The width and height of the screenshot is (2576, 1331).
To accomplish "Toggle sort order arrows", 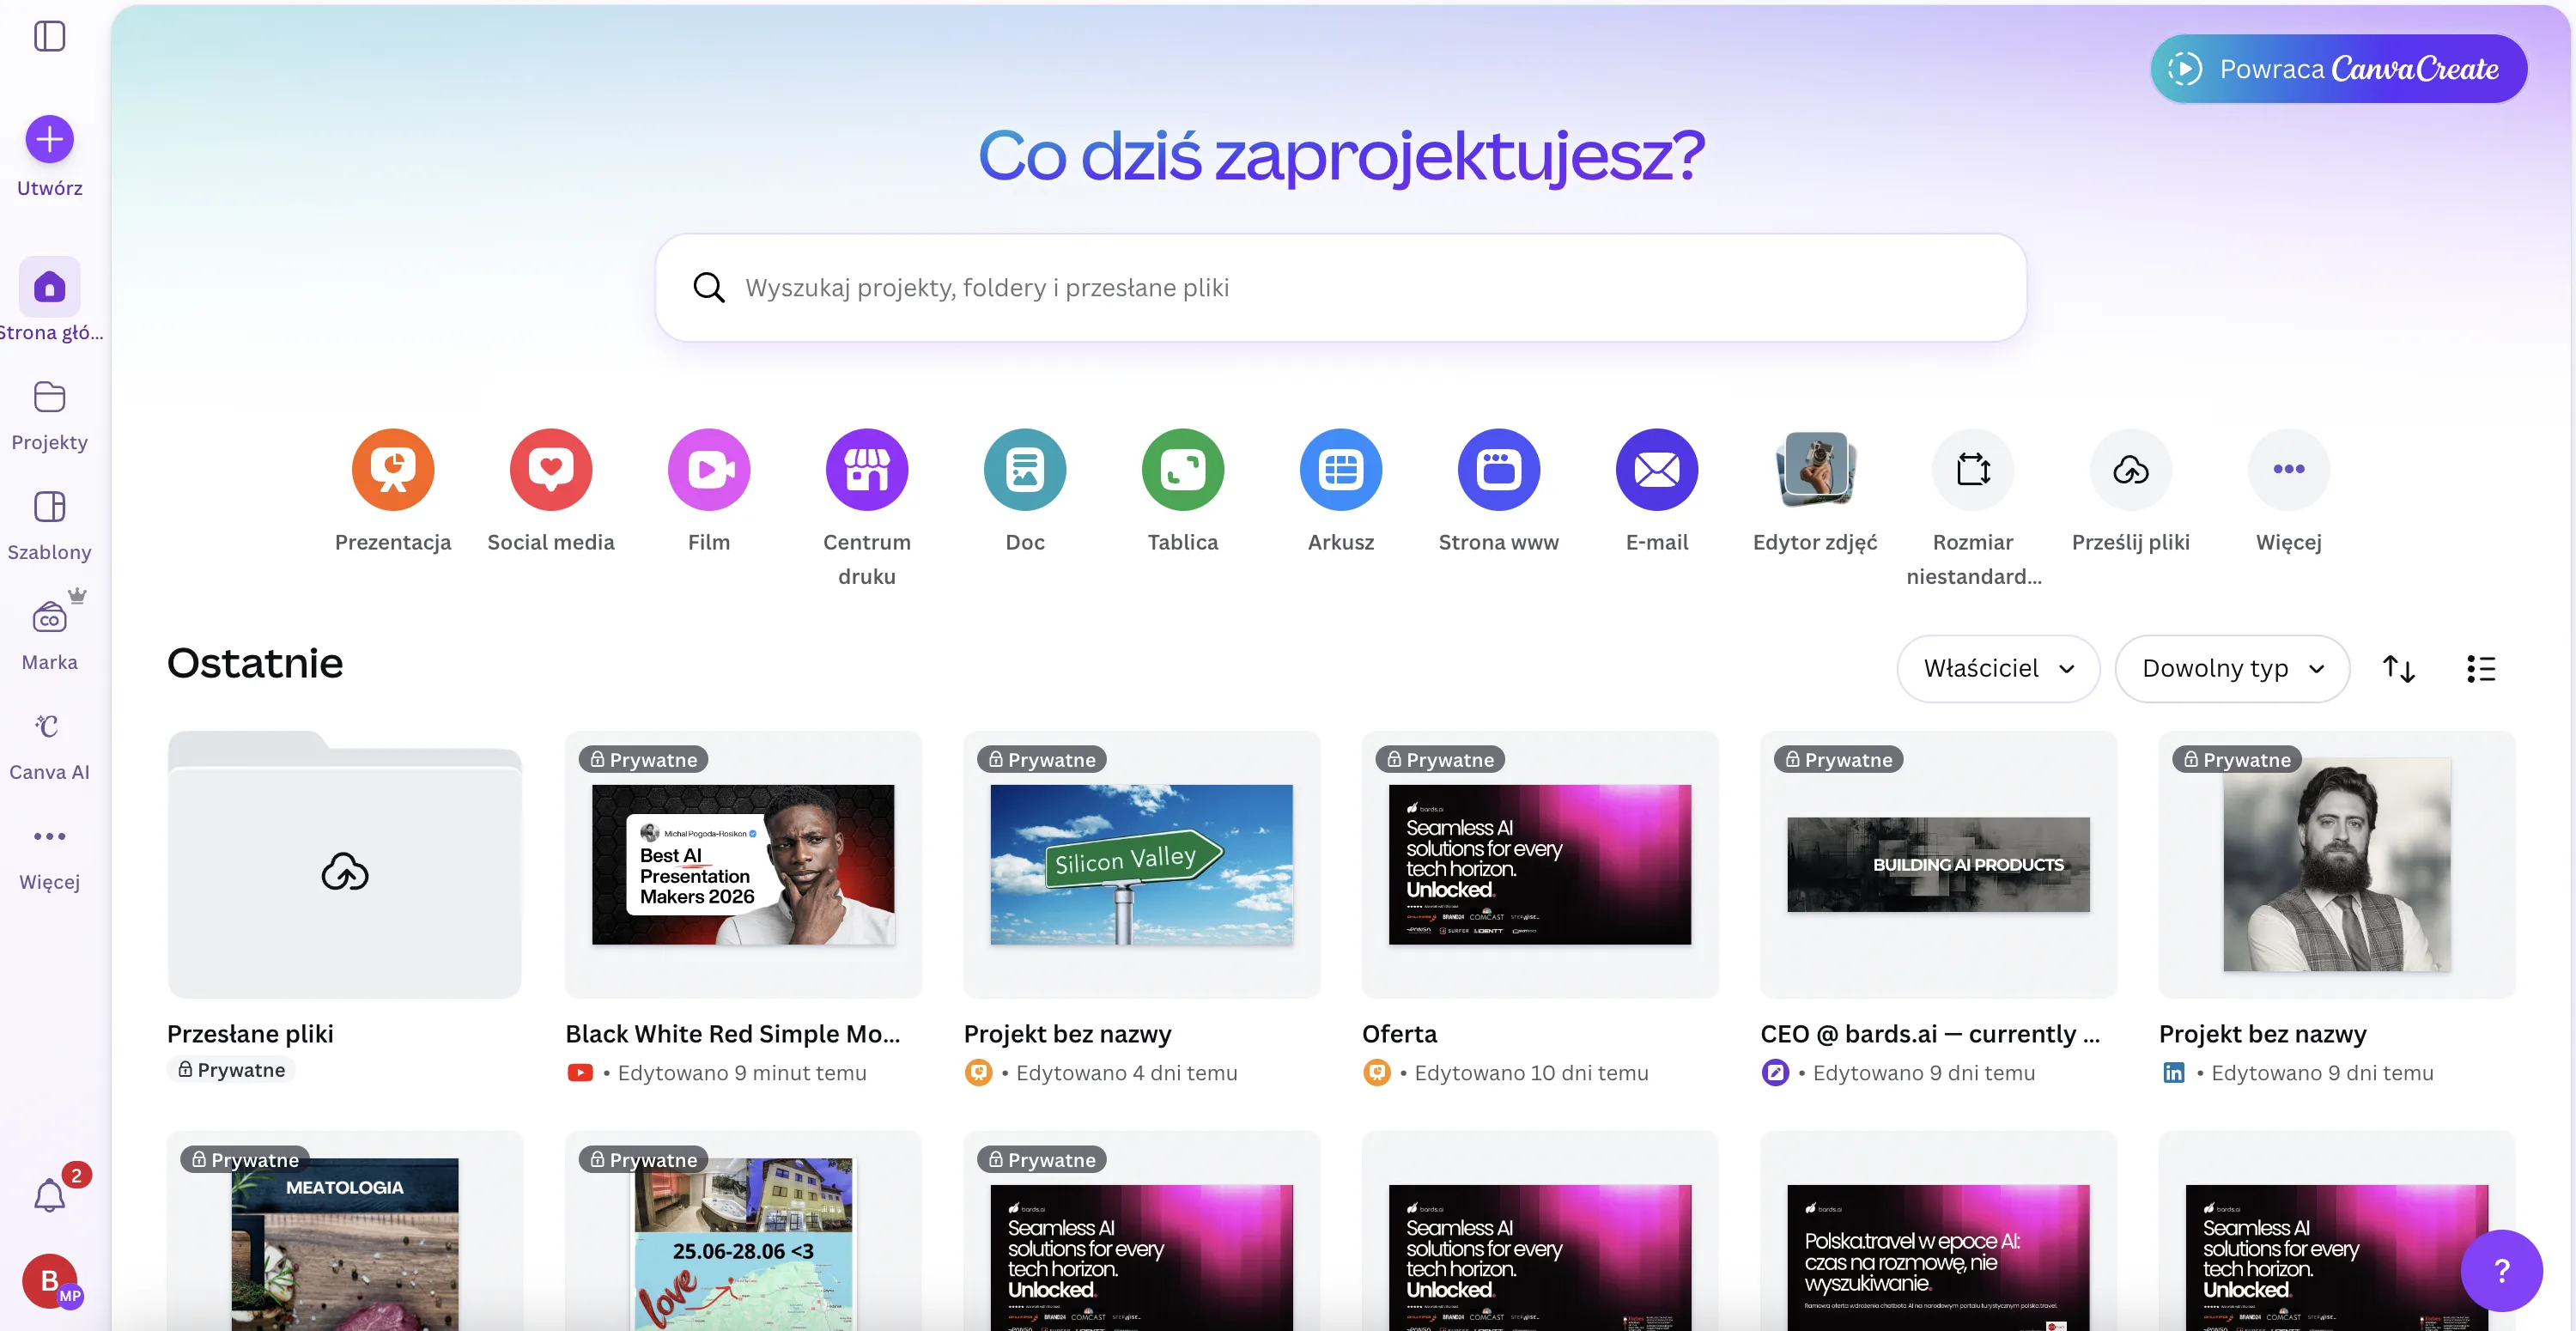I will pyautogui.click(x=2399, y=669).
